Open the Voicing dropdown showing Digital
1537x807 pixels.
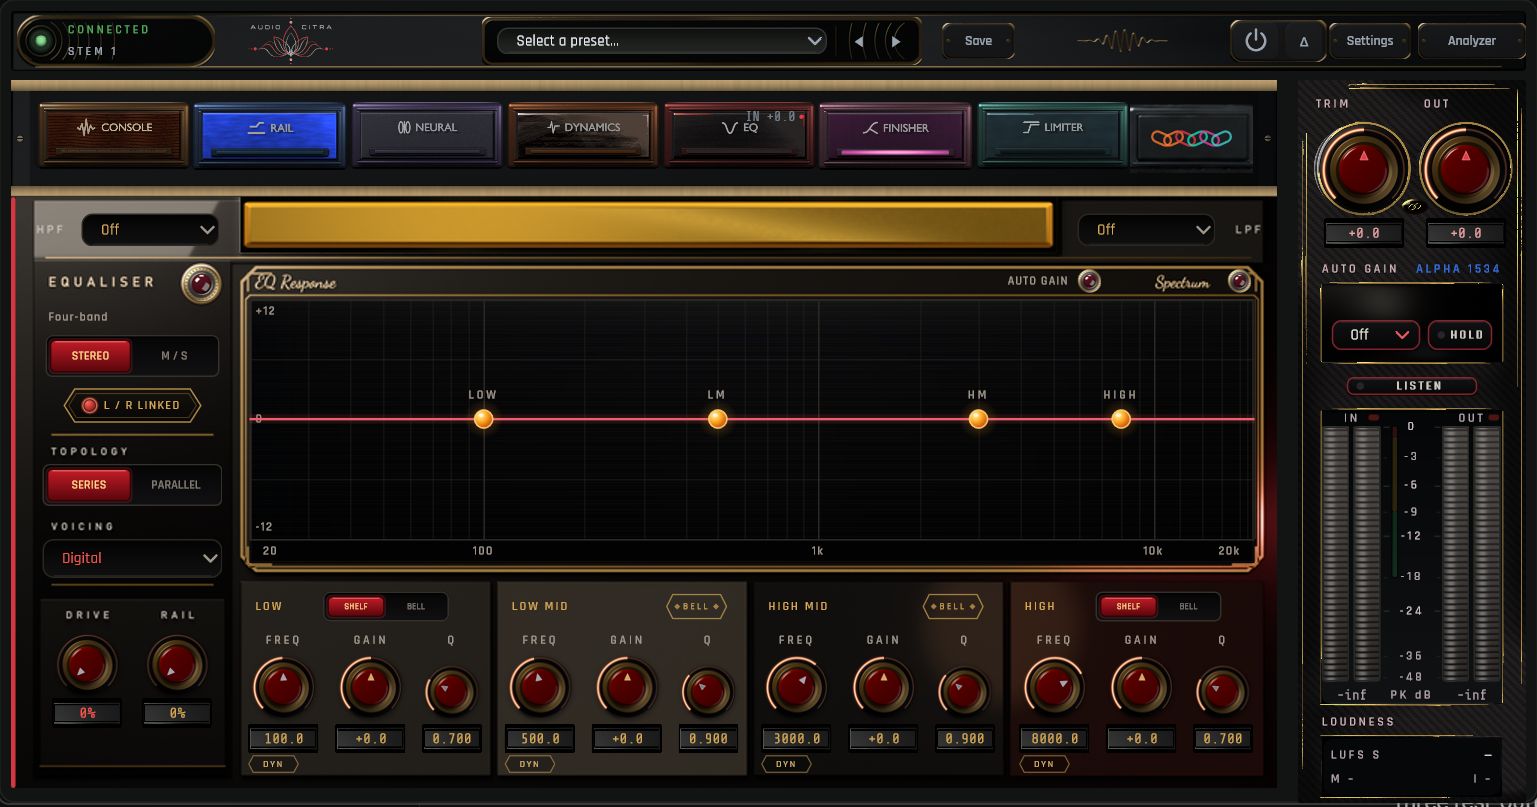(x=132, y=558)
